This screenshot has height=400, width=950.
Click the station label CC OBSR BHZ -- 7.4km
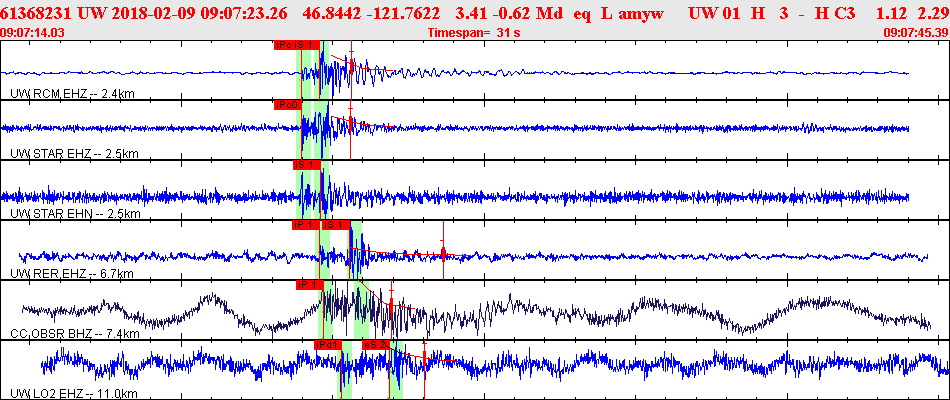point(75,334)
